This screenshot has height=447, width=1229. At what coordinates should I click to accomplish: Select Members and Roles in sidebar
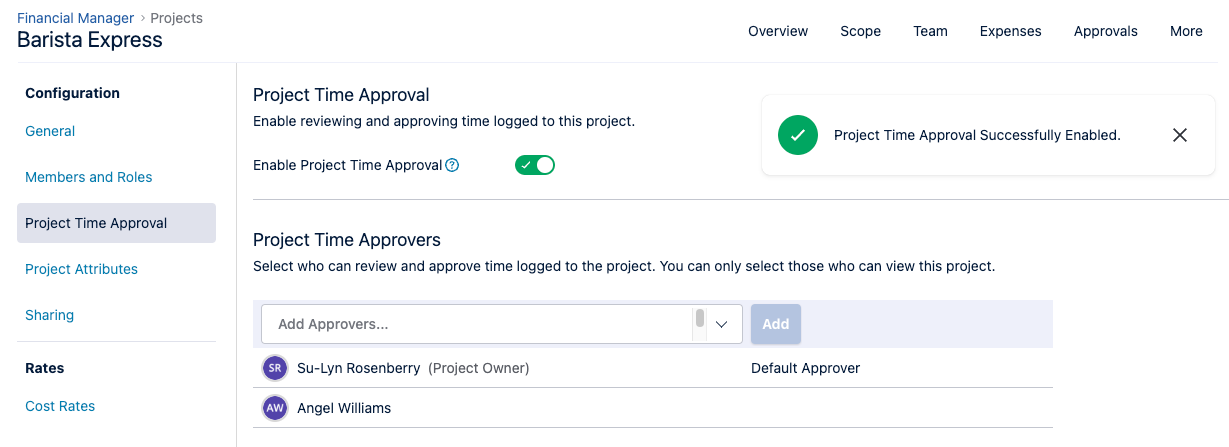tap(89, 177)
